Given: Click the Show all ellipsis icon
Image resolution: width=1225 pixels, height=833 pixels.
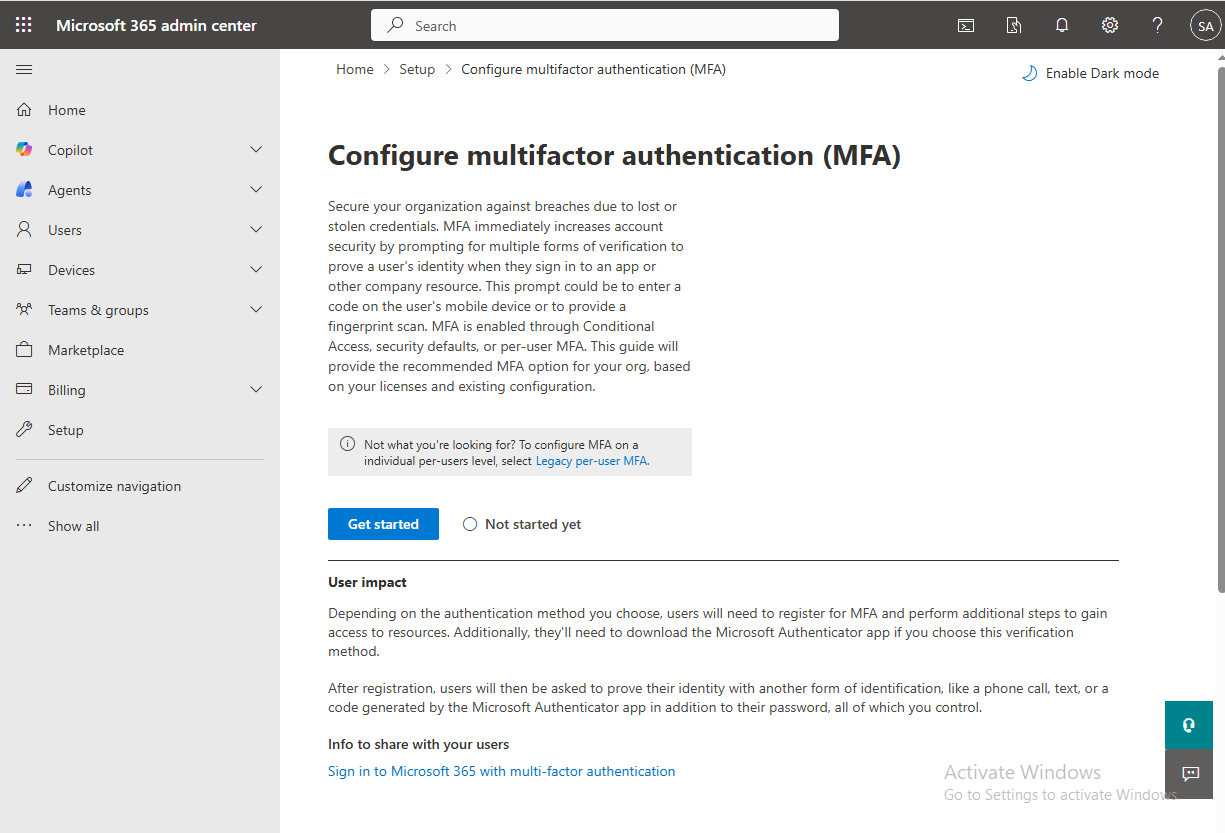Looking at the screenshot, I should pyautogui.click(x=24, y=526).
